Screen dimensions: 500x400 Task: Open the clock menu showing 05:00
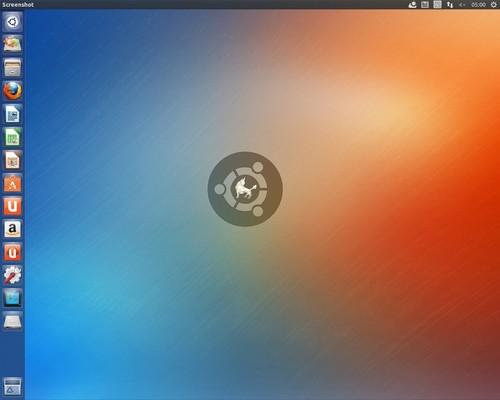coord(478,5)
